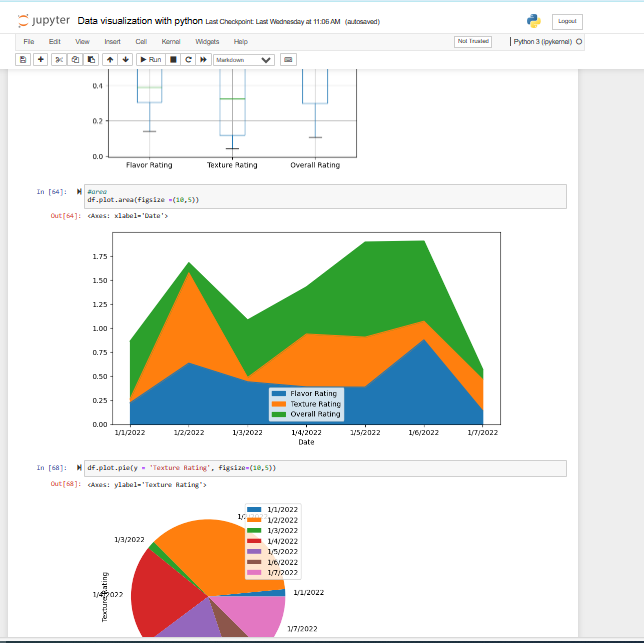Click the 1/4/2022 red swatch in pie legend
The width and height of the screenshot is (644, 643).
(x=254, y=541)
